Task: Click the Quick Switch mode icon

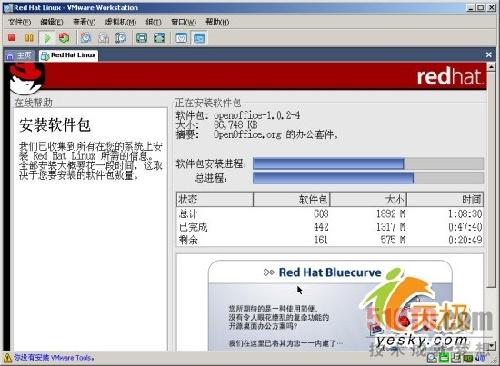Action: point(159,38)
